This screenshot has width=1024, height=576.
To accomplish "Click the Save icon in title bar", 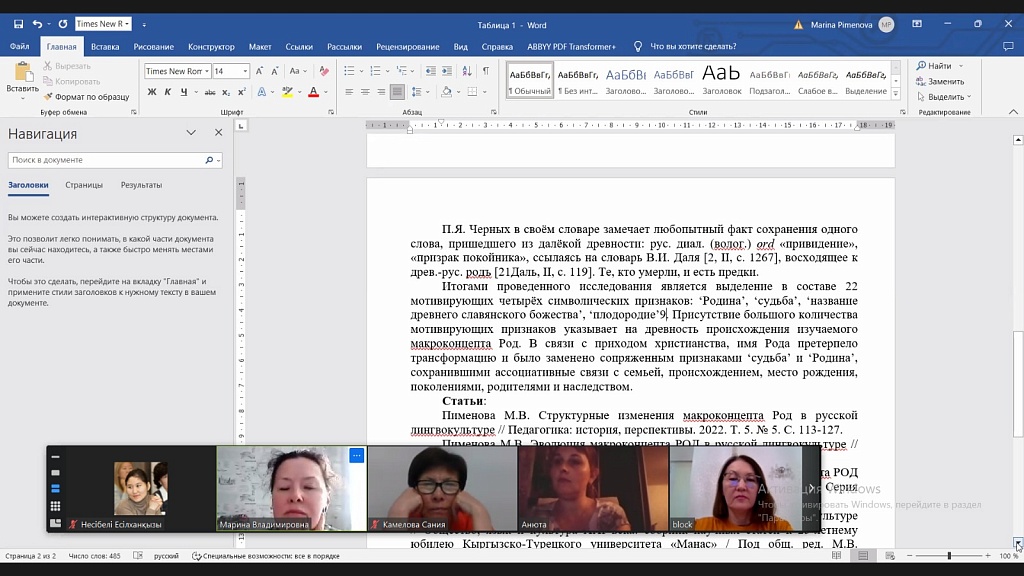I will 18,24.
